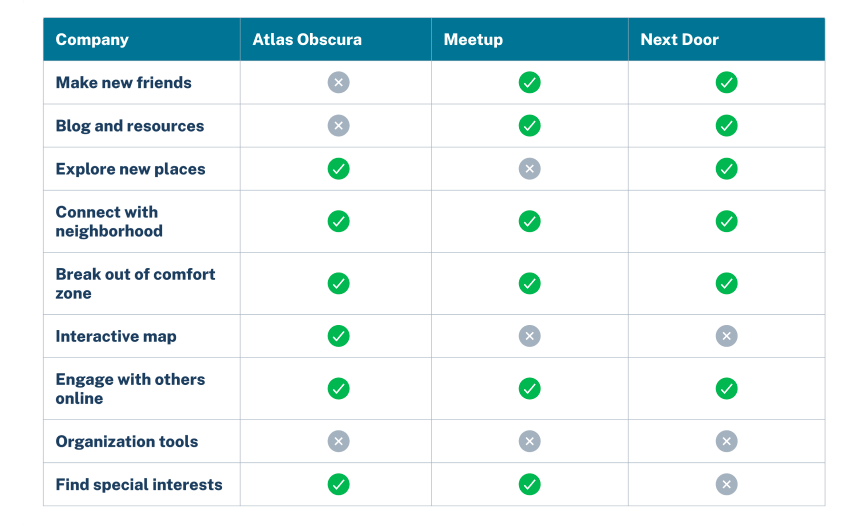The image size is (855, 525).
Task: Click Meetup's check for Break out of comfort zone
Action: tap(529, 283)
